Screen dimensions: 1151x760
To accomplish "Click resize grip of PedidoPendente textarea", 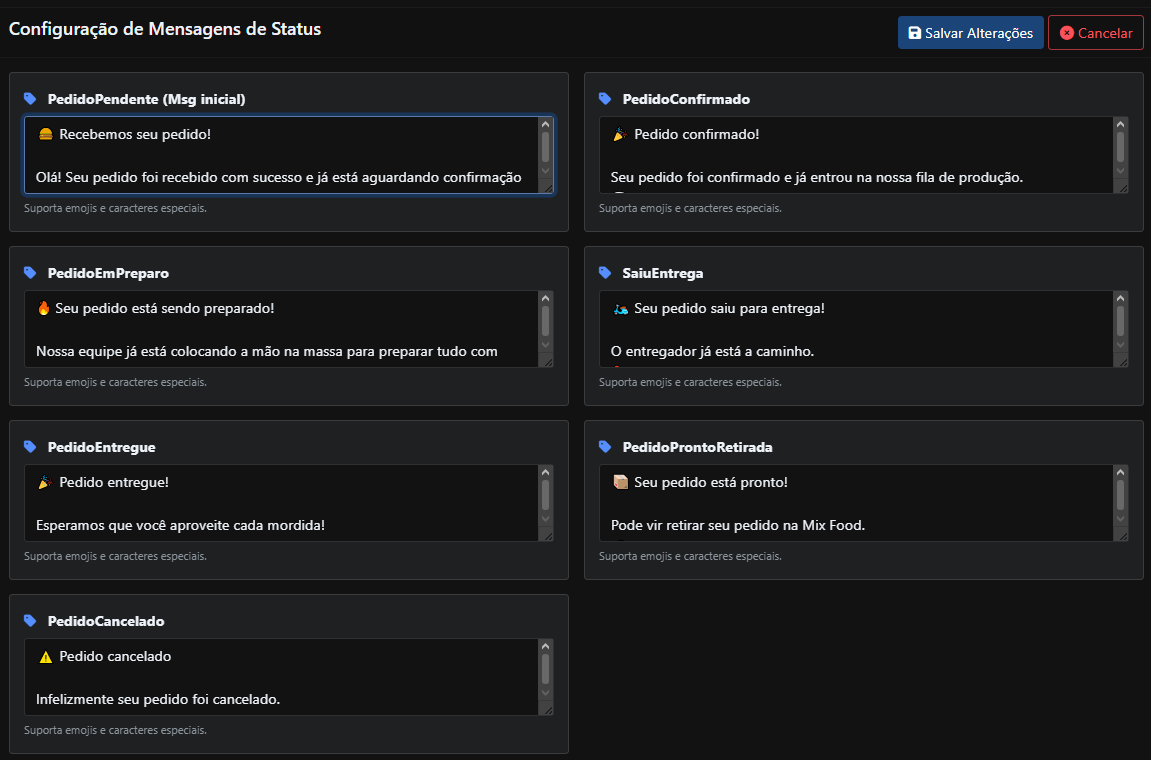I will (546, 187).
